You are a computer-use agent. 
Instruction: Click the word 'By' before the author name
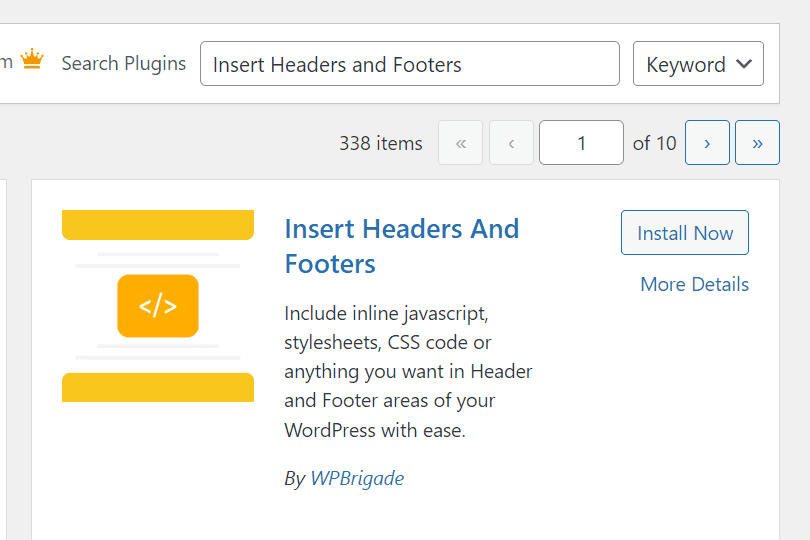pyautogui.click(x=294, y=478)
